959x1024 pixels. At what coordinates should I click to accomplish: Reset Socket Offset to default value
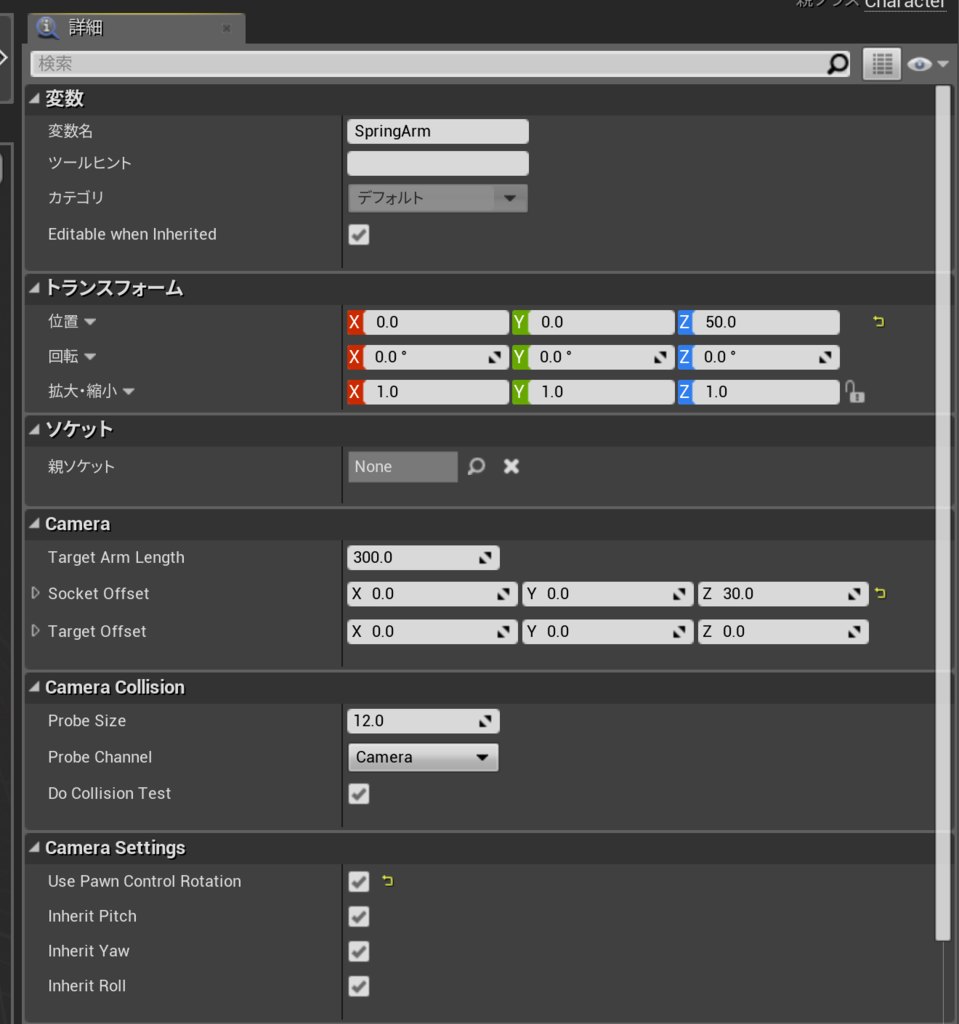coord(880,593)
